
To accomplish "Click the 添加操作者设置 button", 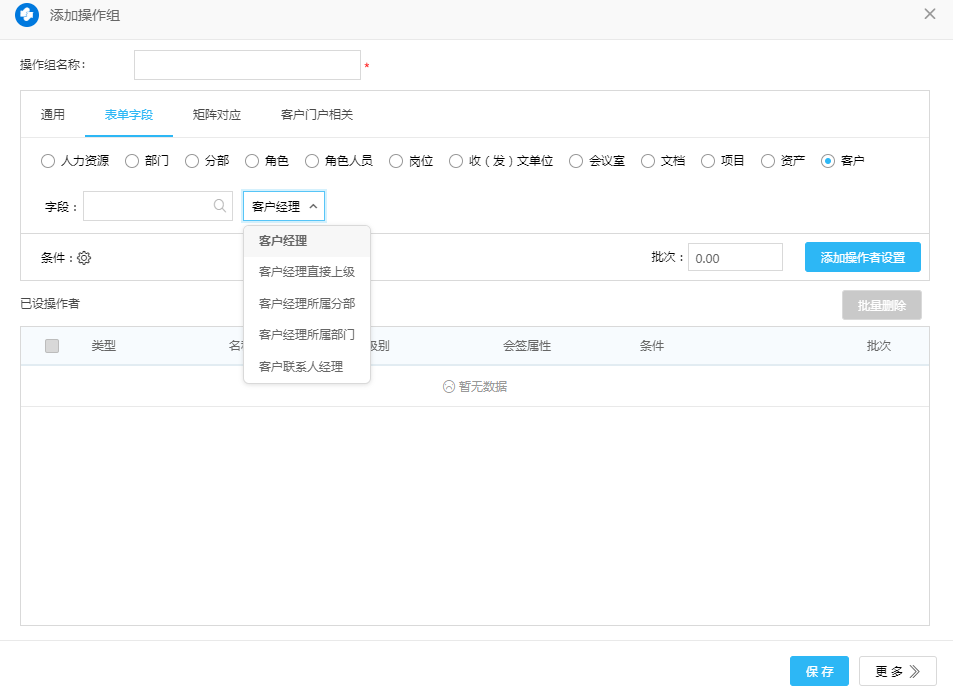I will coord(862,257).
